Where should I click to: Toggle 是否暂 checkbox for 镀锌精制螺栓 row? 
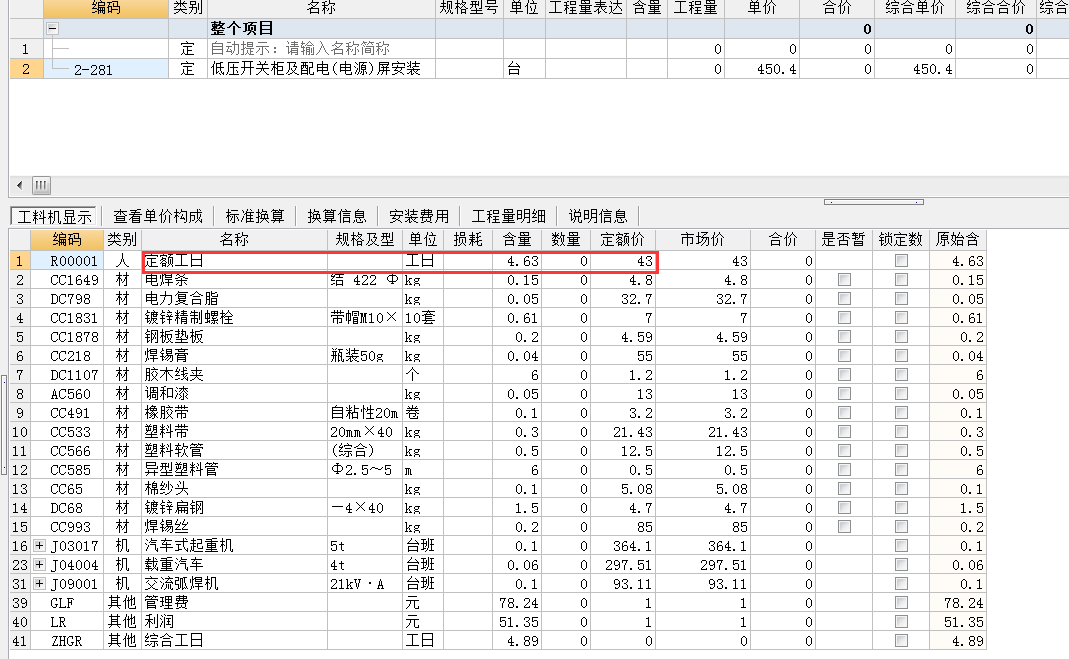[x=844, y=318]
